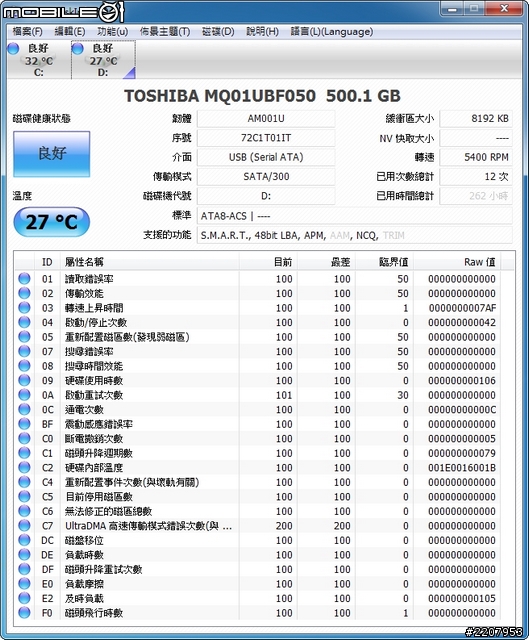Click the status icon for attribute 02 傳輸效能
Viewport: 529px width, 640px height.
[x=24, y=293]
